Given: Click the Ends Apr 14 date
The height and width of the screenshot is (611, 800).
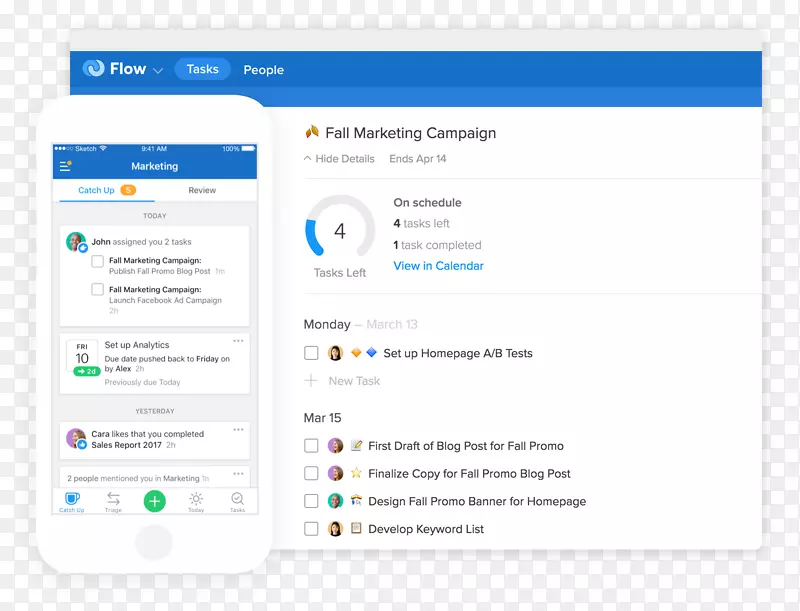Looking at the screenshot, I should click(417, 159).
